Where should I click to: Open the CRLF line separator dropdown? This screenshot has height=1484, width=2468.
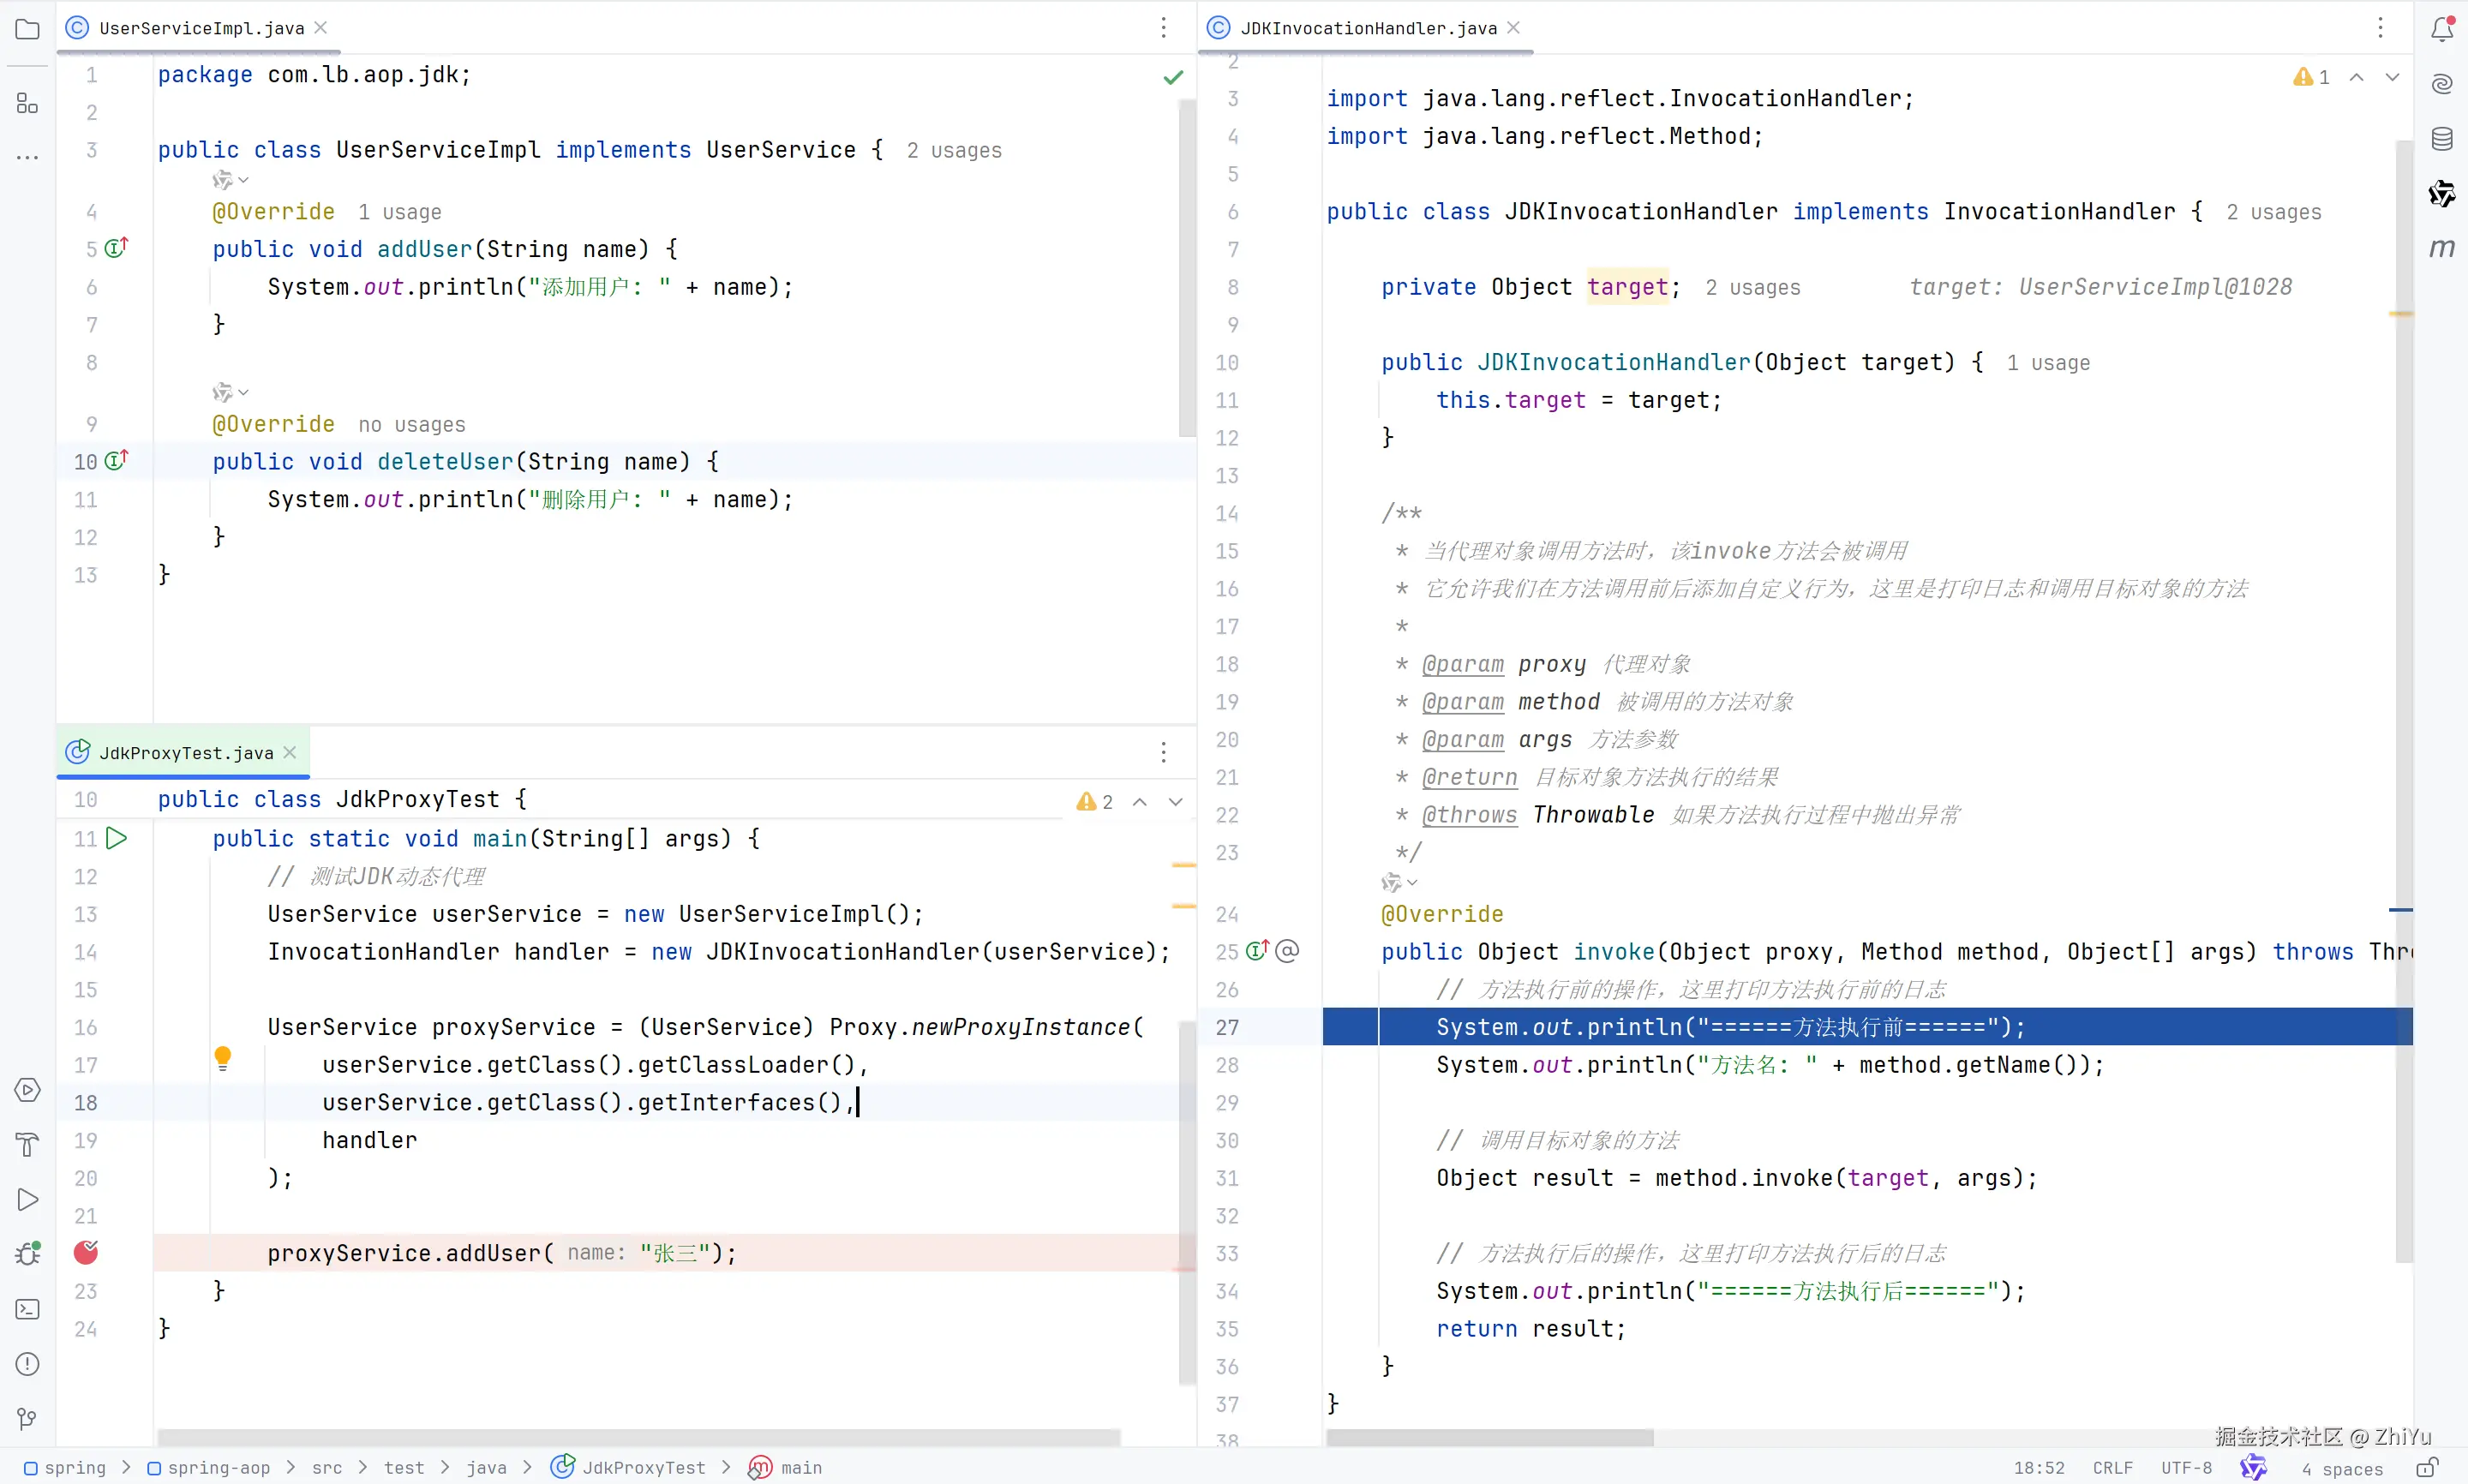point(2112,1468)
